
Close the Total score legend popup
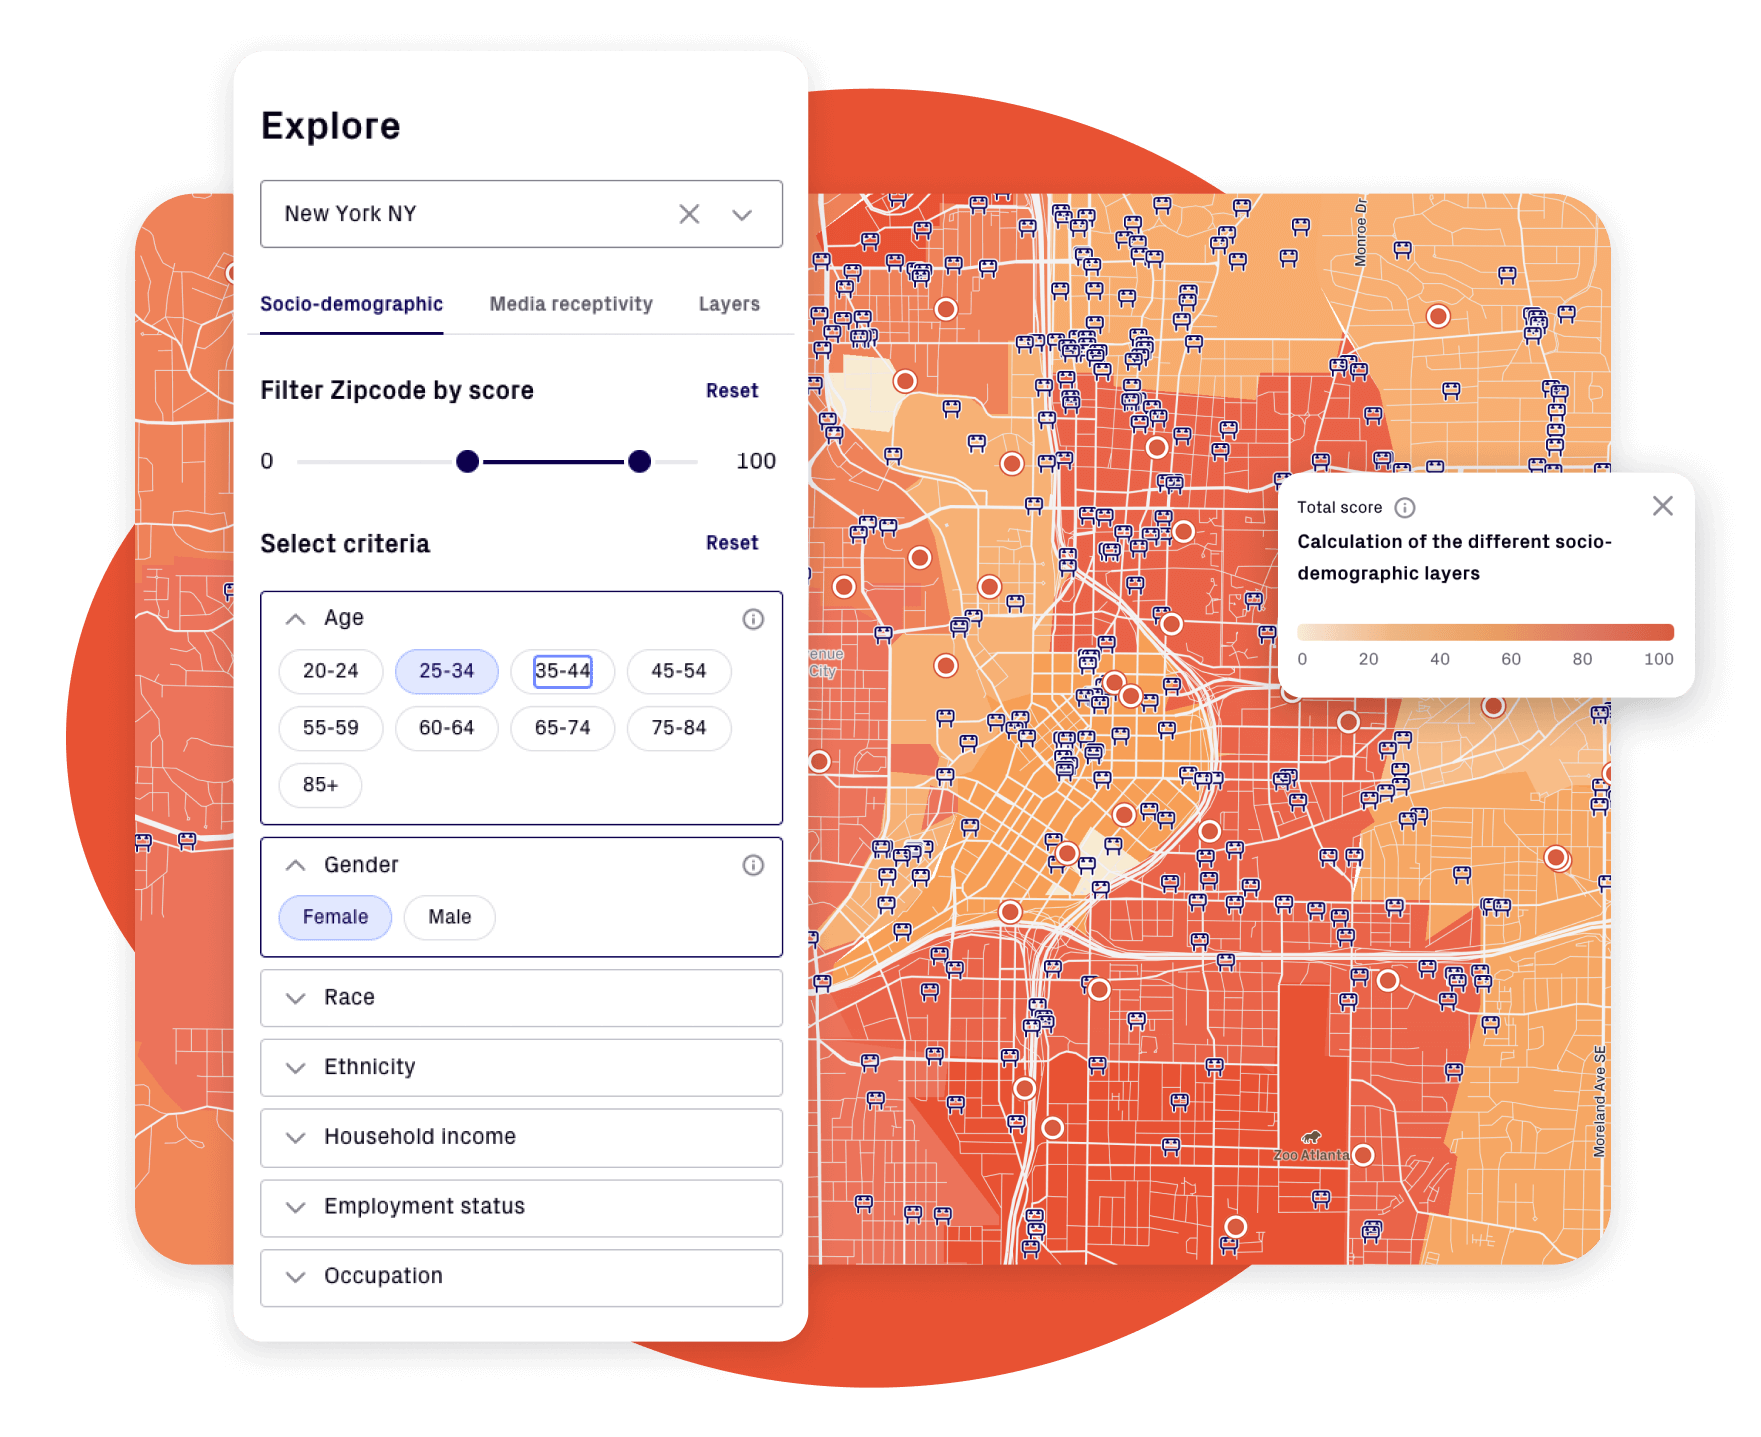1663,506
